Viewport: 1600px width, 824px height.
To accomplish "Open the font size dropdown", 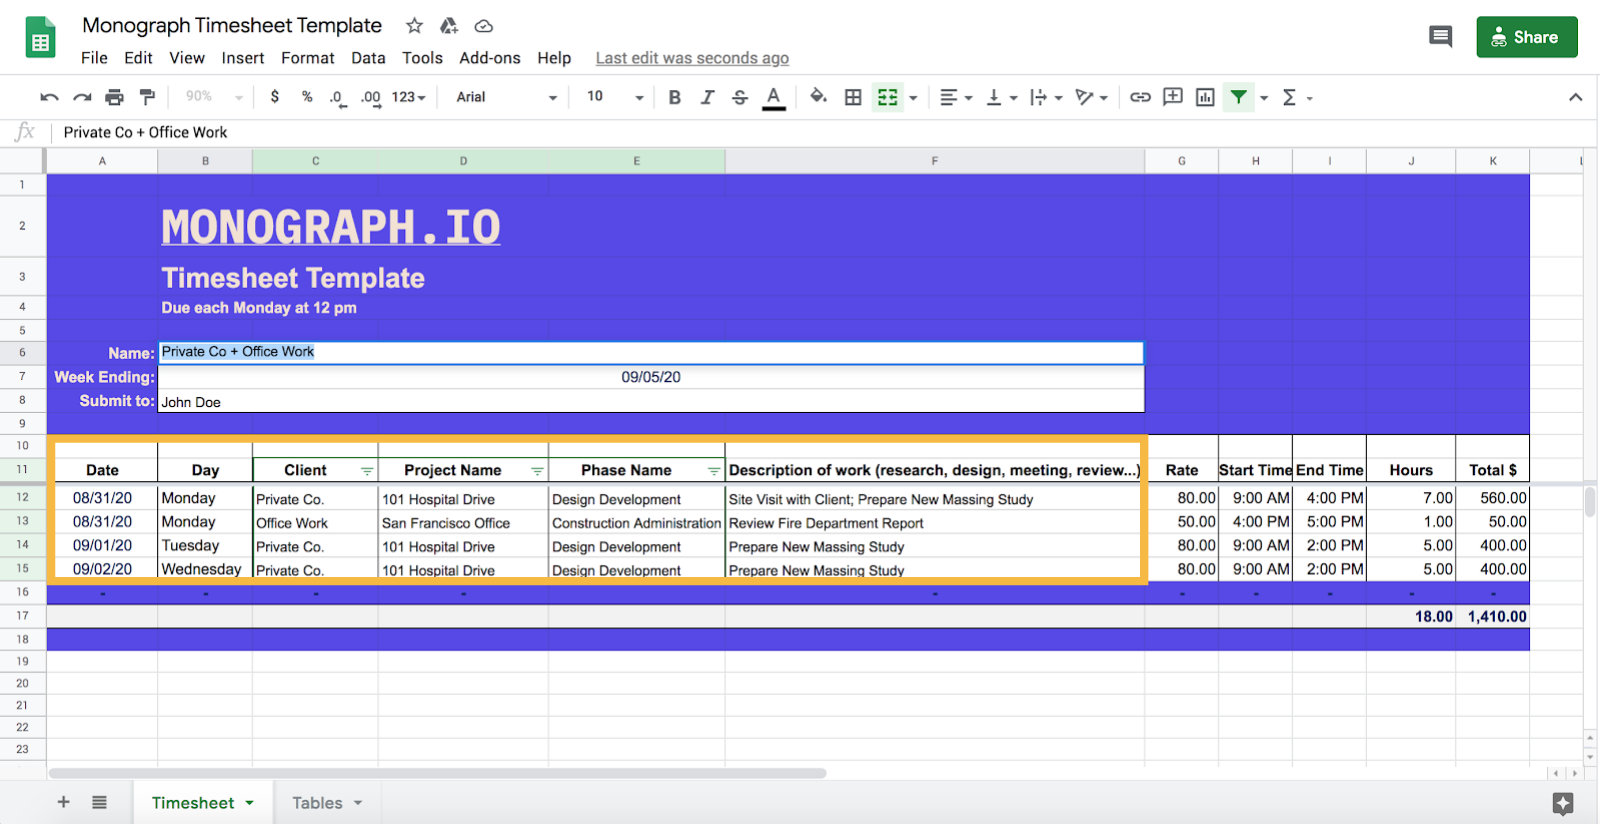I will 615,97.
